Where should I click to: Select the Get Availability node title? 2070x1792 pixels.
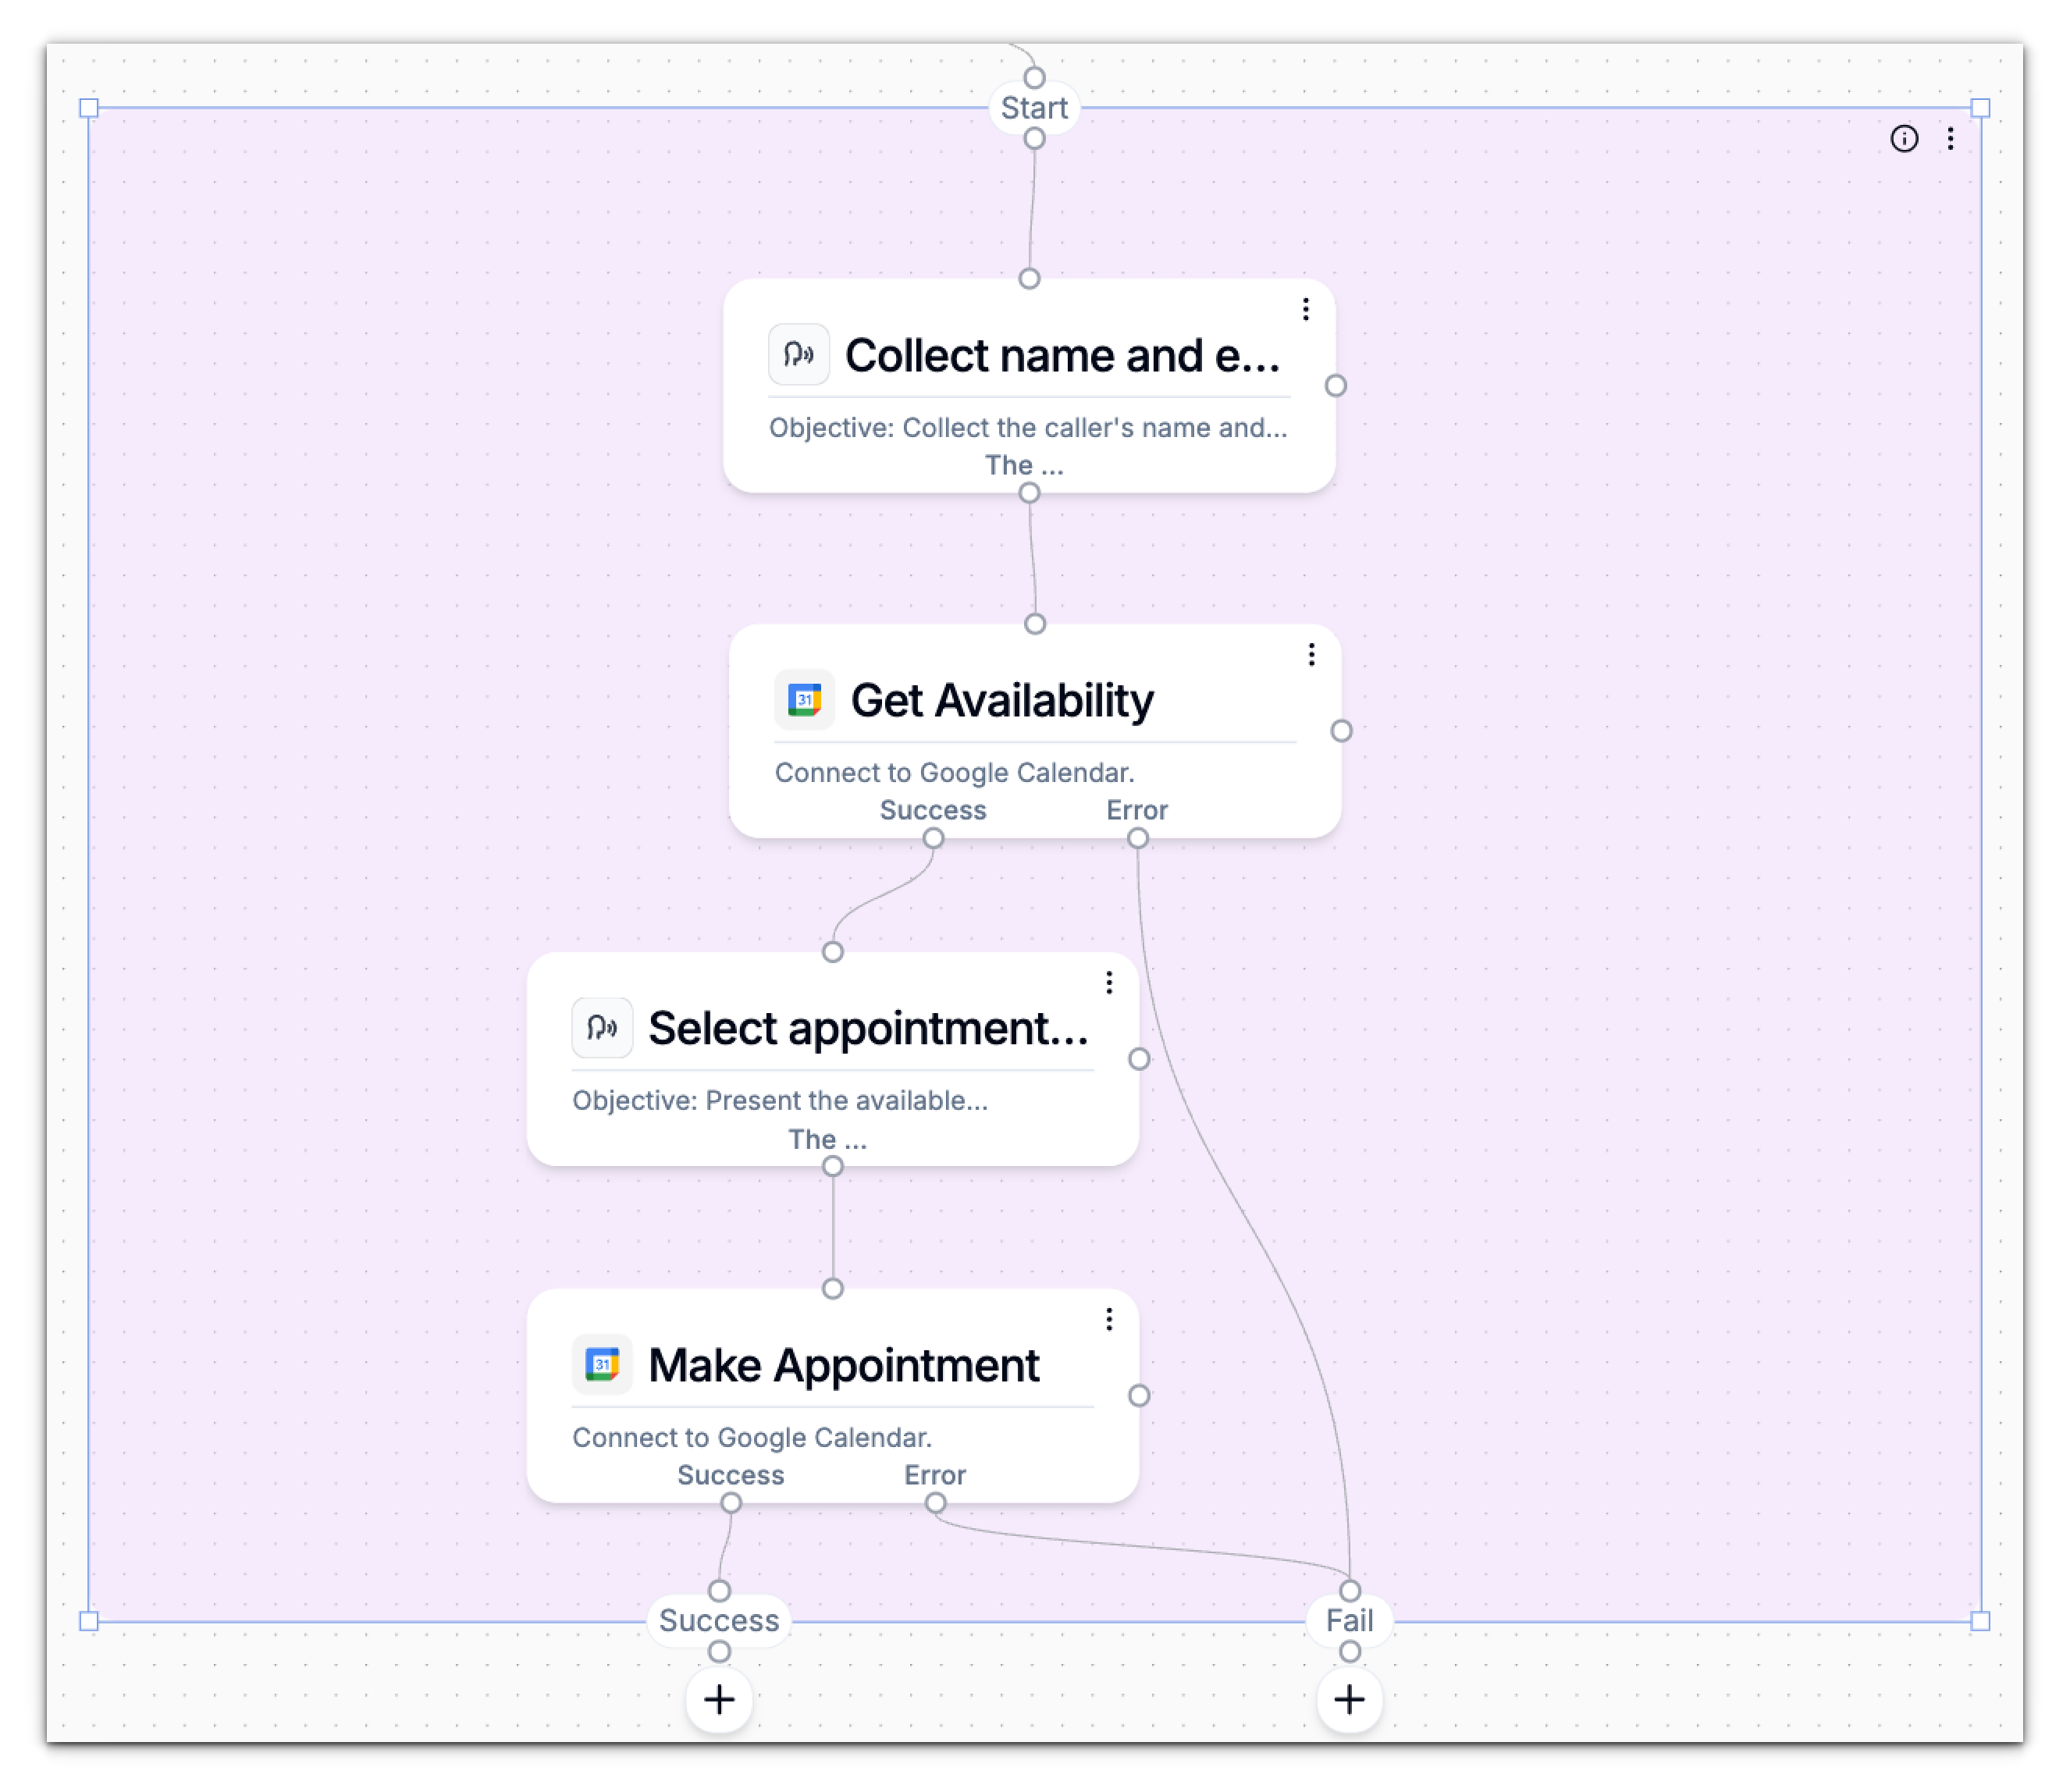click(1001, 699)
